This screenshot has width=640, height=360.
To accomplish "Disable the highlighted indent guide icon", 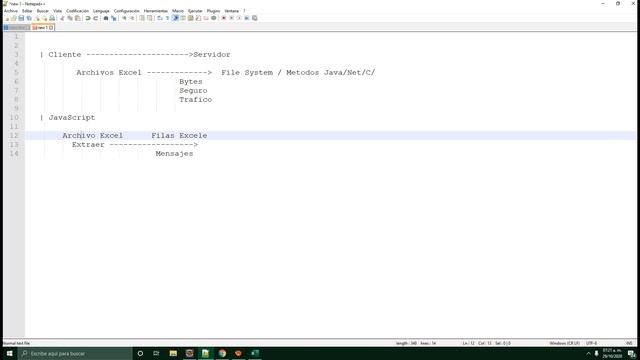I will pos(175,18).
